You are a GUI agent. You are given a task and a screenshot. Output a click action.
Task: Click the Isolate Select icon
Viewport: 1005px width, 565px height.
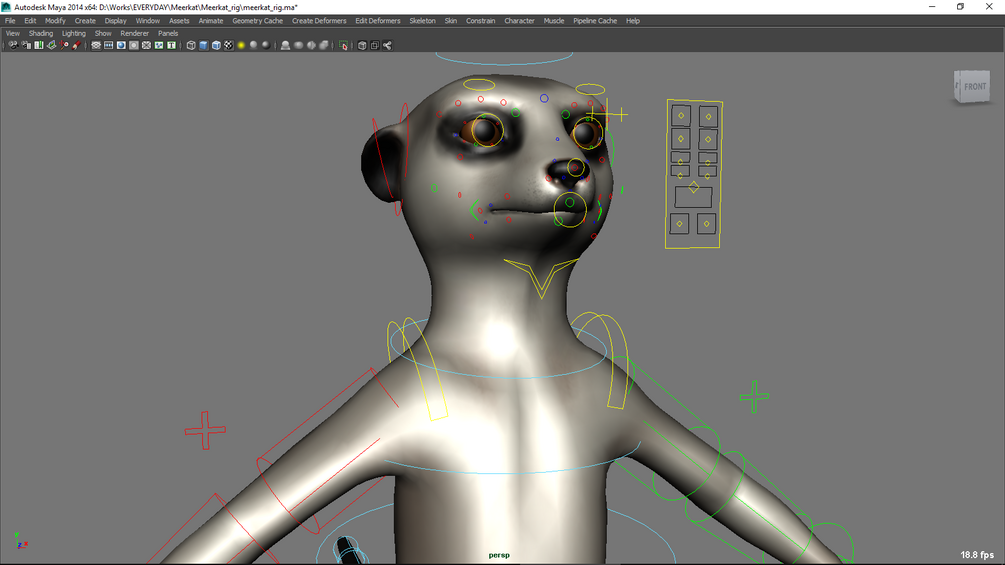click(x=344, y=45)
